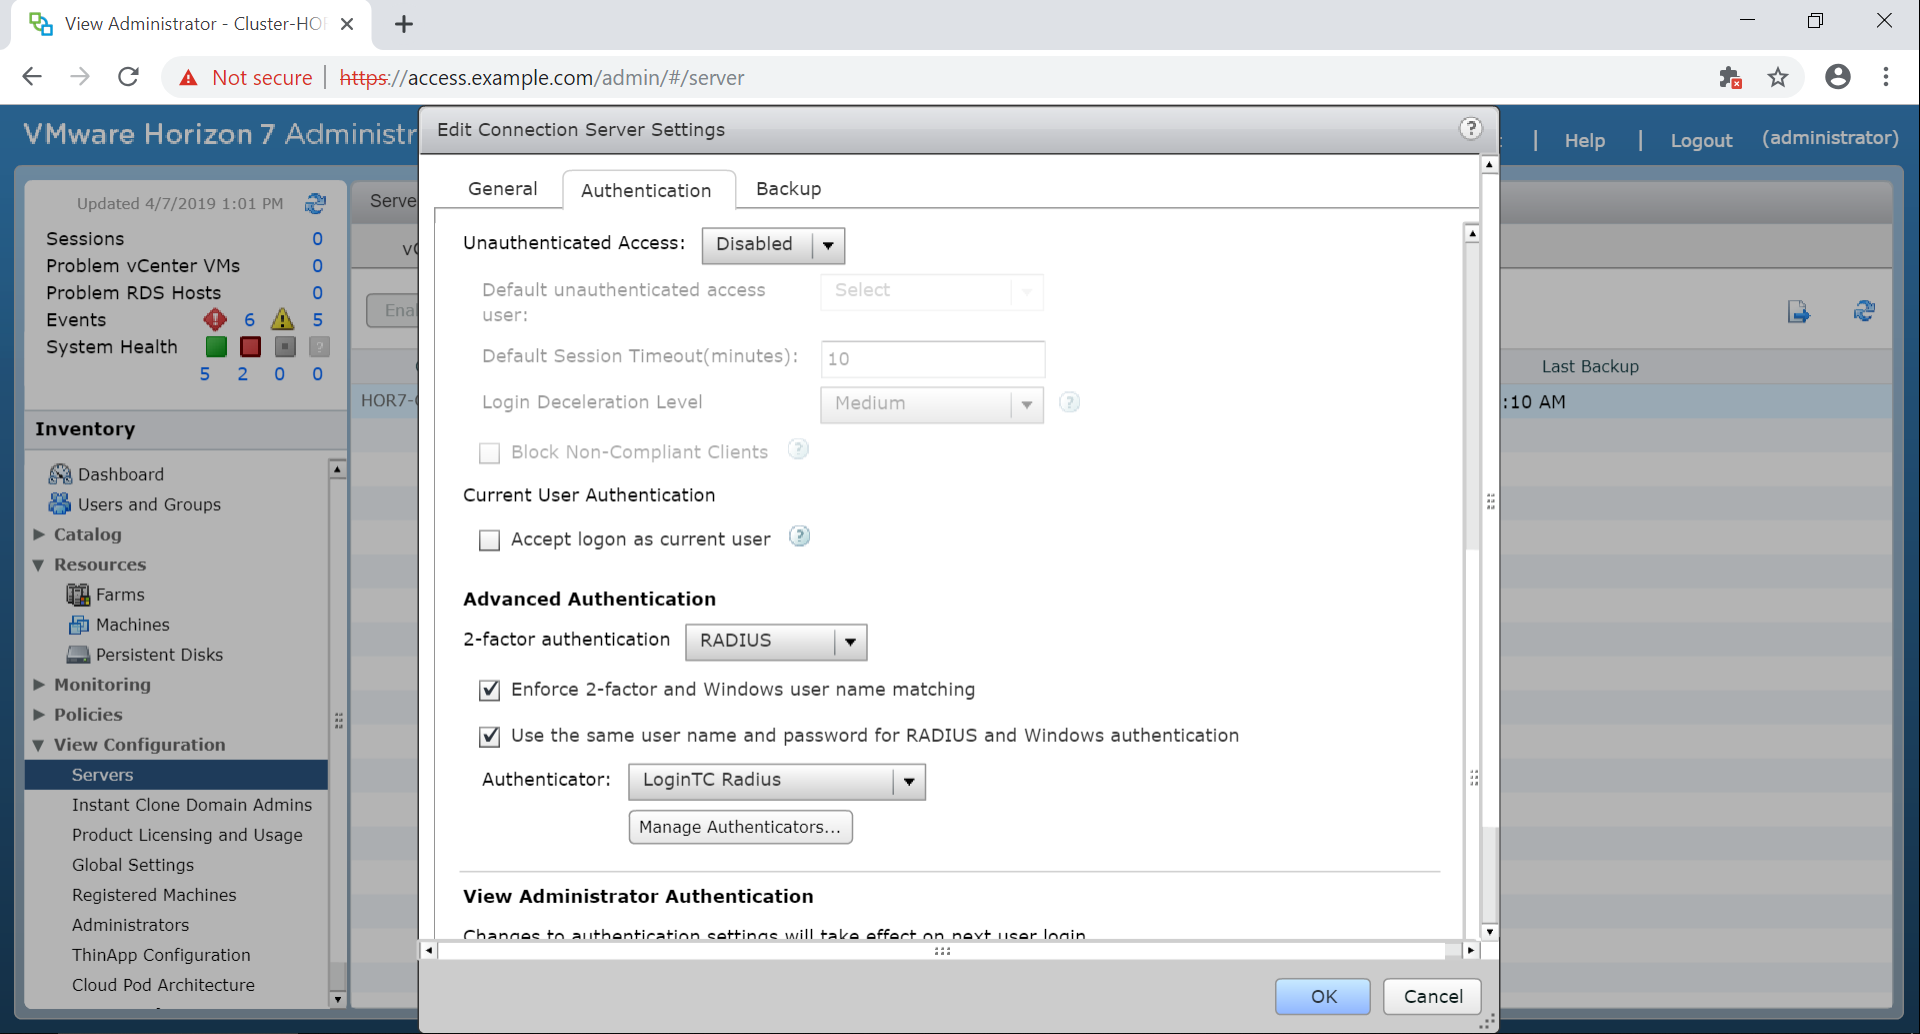Open Default unauthenticated access user Select dropdown
This screenshot has height=1034, width=1920.
(x=932, y=291)
